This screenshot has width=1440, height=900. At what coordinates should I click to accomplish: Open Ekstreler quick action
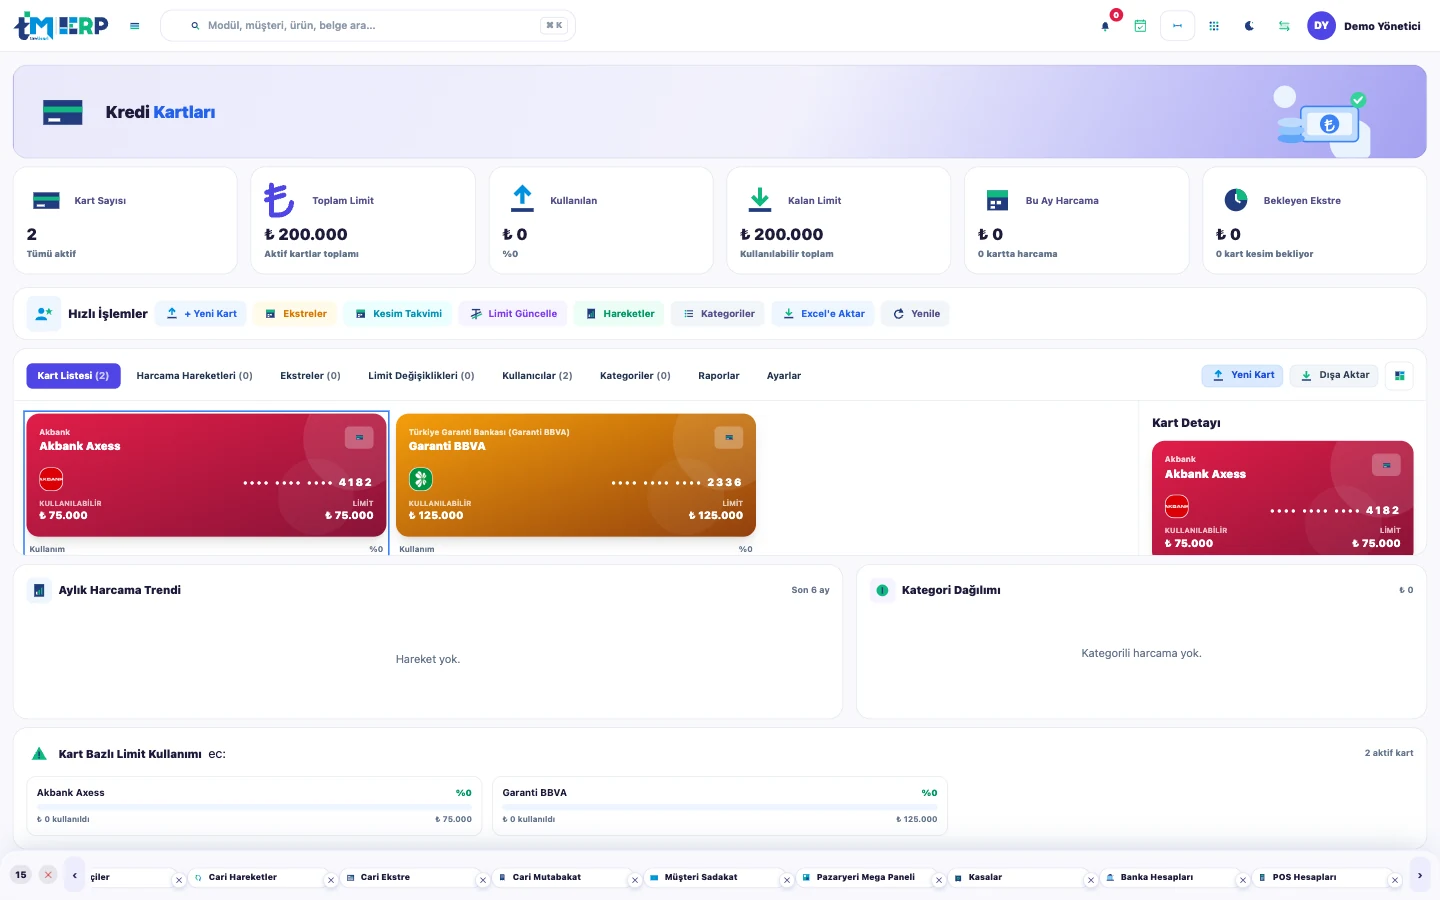pos(296,314)
